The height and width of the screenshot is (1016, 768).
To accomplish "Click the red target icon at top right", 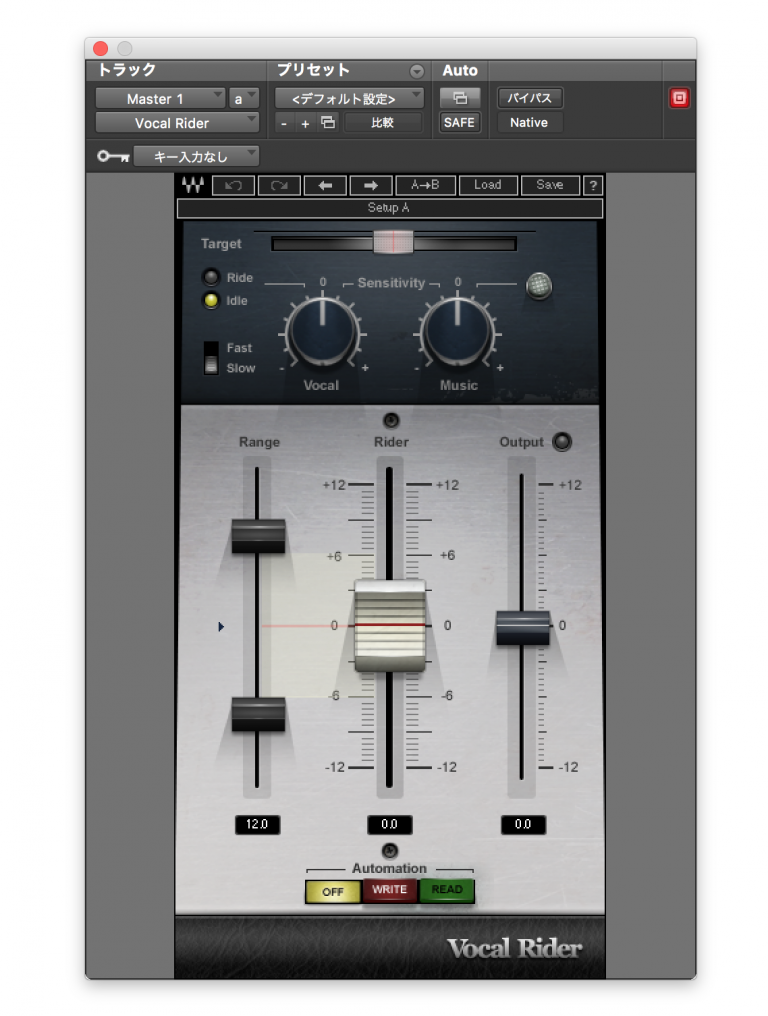I will (679, 98).
